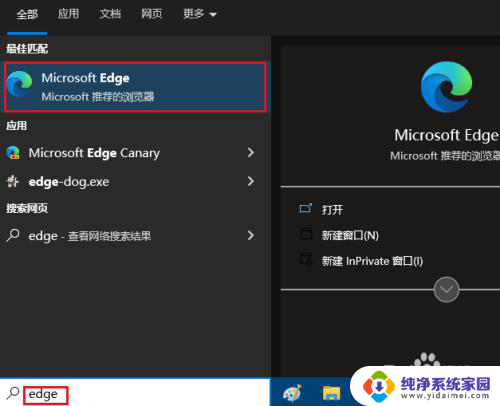Click the web search magnifier icon beside edge
The width and height of the screenshot is (500, 406).
coord(13,235)
